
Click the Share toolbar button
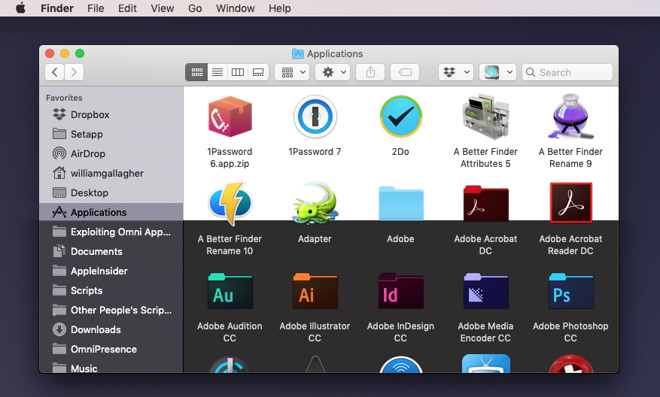(370, 72)
